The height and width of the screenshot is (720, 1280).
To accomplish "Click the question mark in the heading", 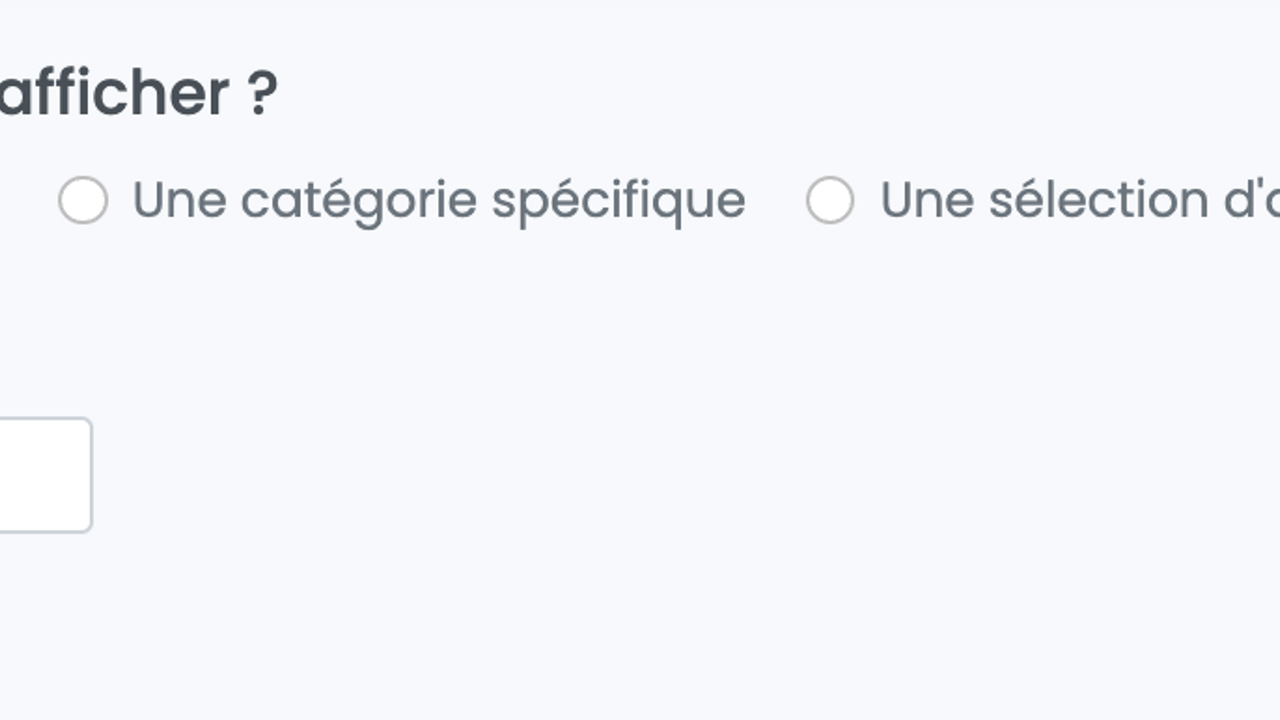I will click(x=261, y=94).
